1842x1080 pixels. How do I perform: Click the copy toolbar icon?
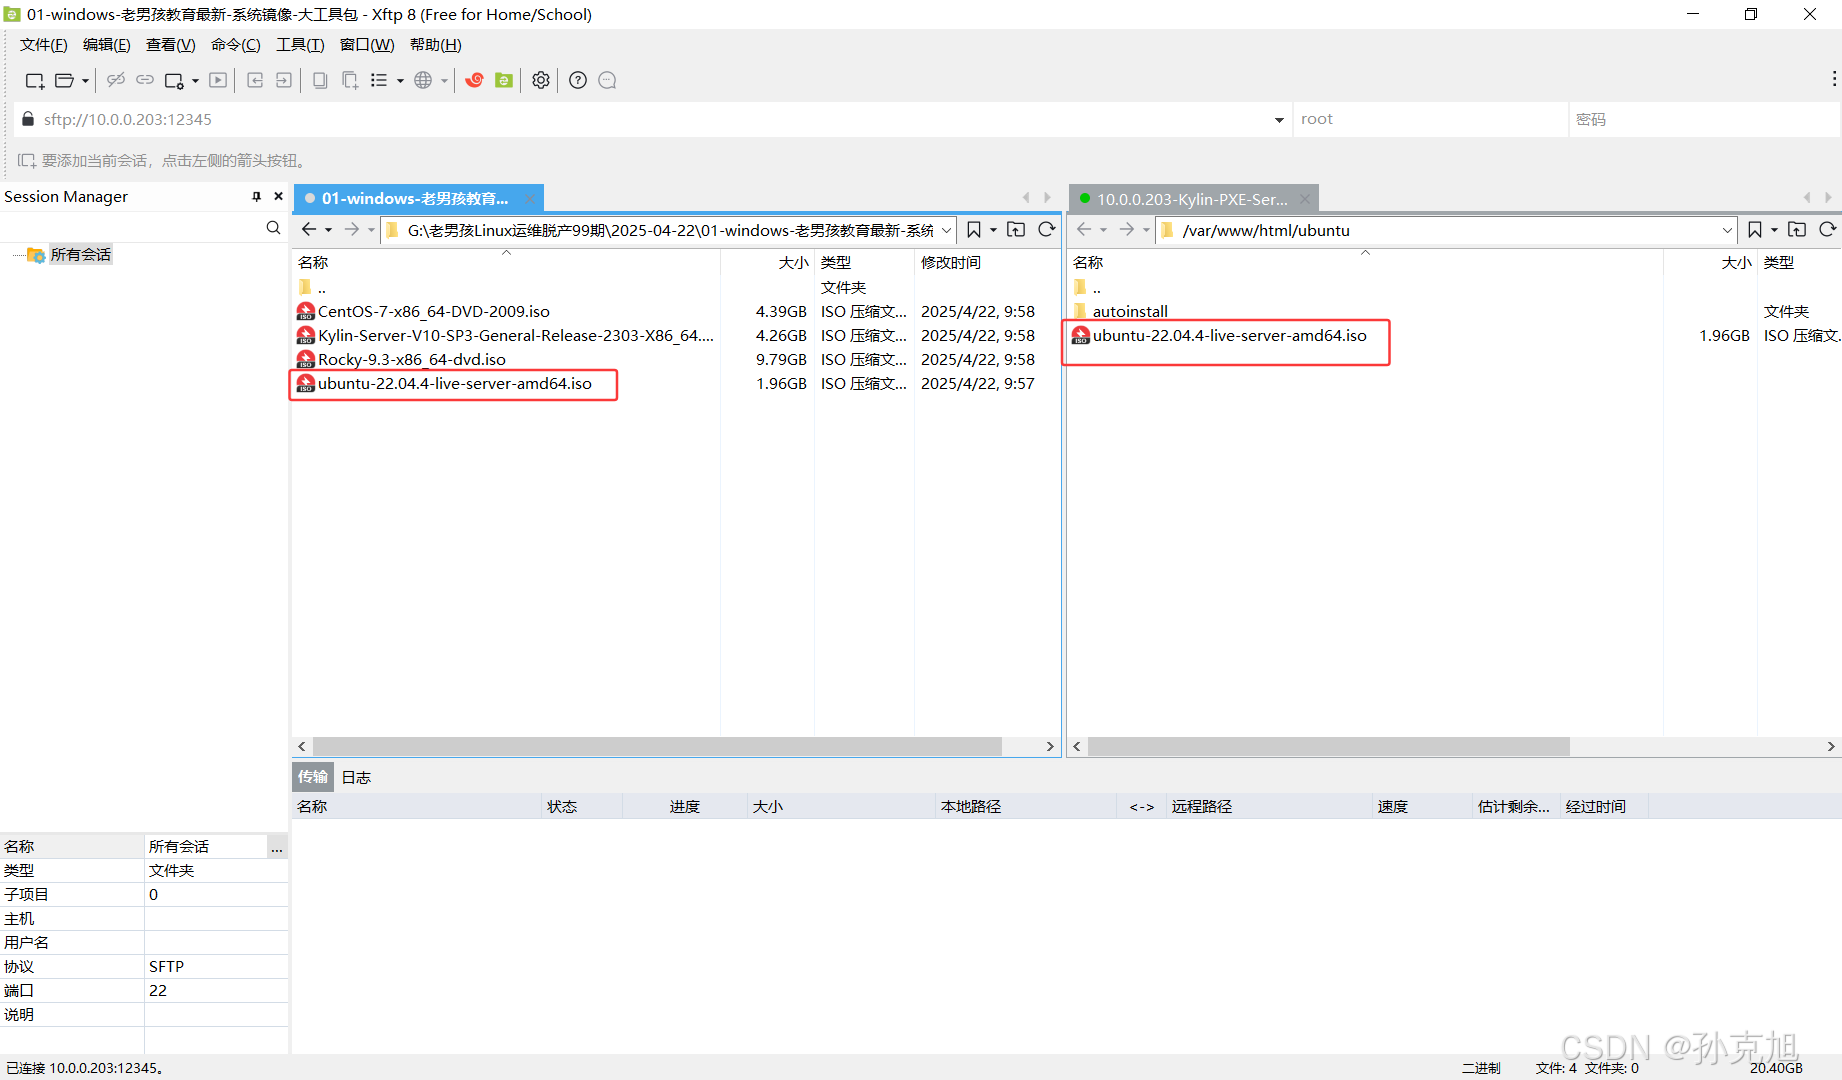320,80
